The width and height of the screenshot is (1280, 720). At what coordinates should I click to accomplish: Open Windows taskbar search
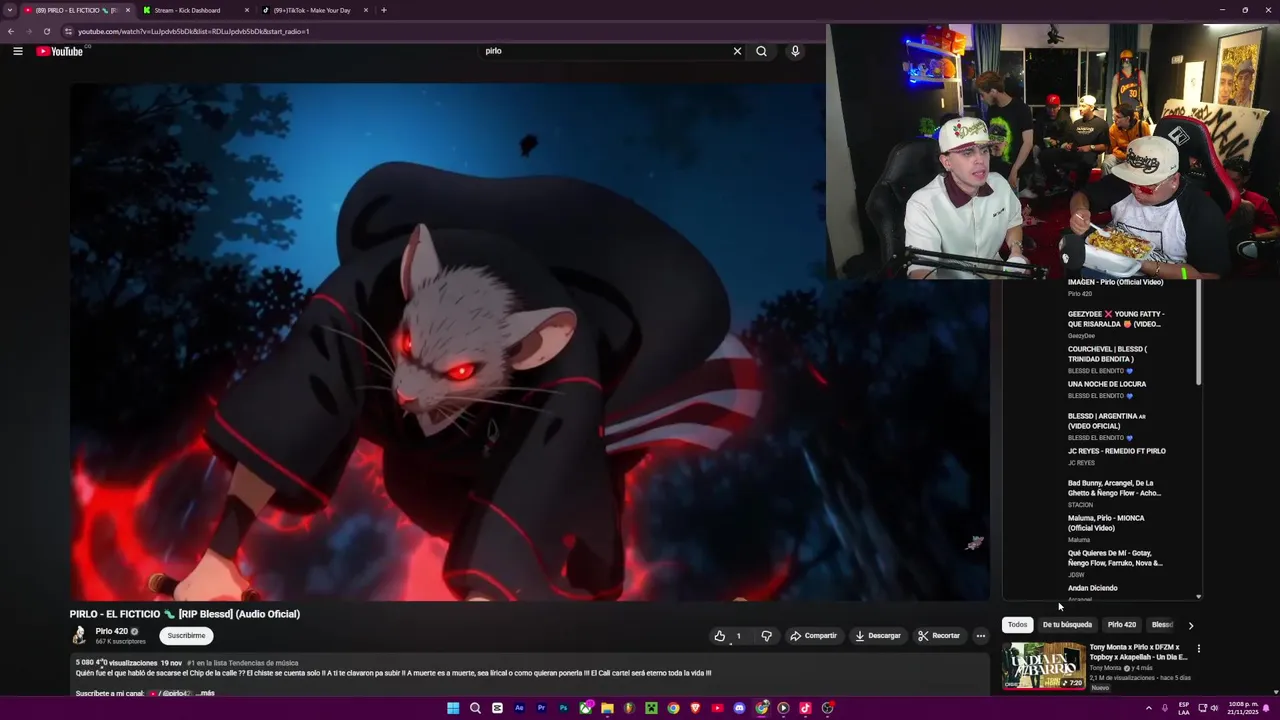coord(475,708)
